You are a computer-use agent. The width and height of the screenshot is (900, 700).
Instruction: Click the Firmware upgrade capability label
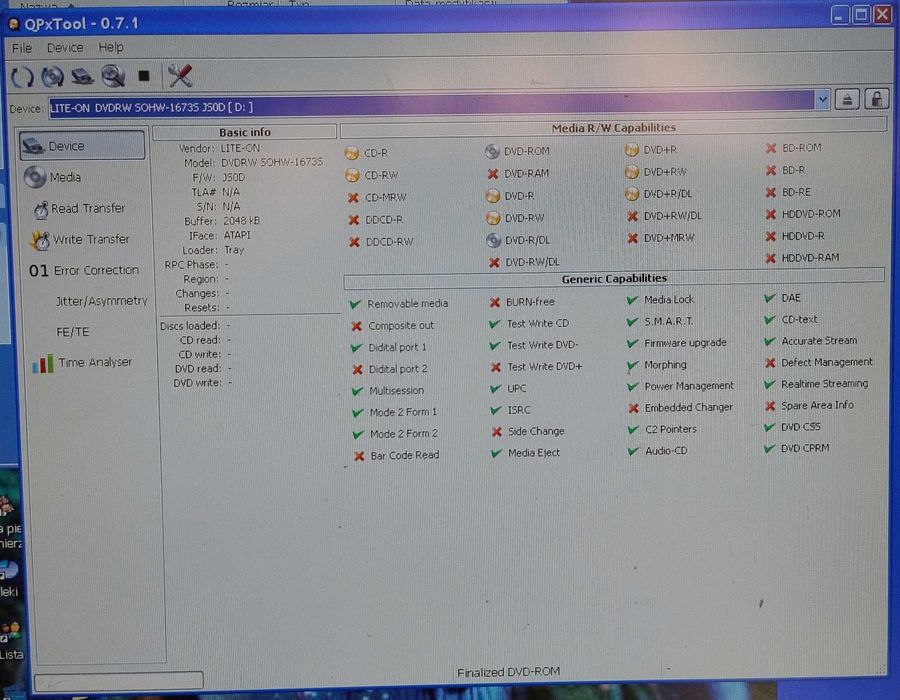pyautogui.click(x=685, y=343)
